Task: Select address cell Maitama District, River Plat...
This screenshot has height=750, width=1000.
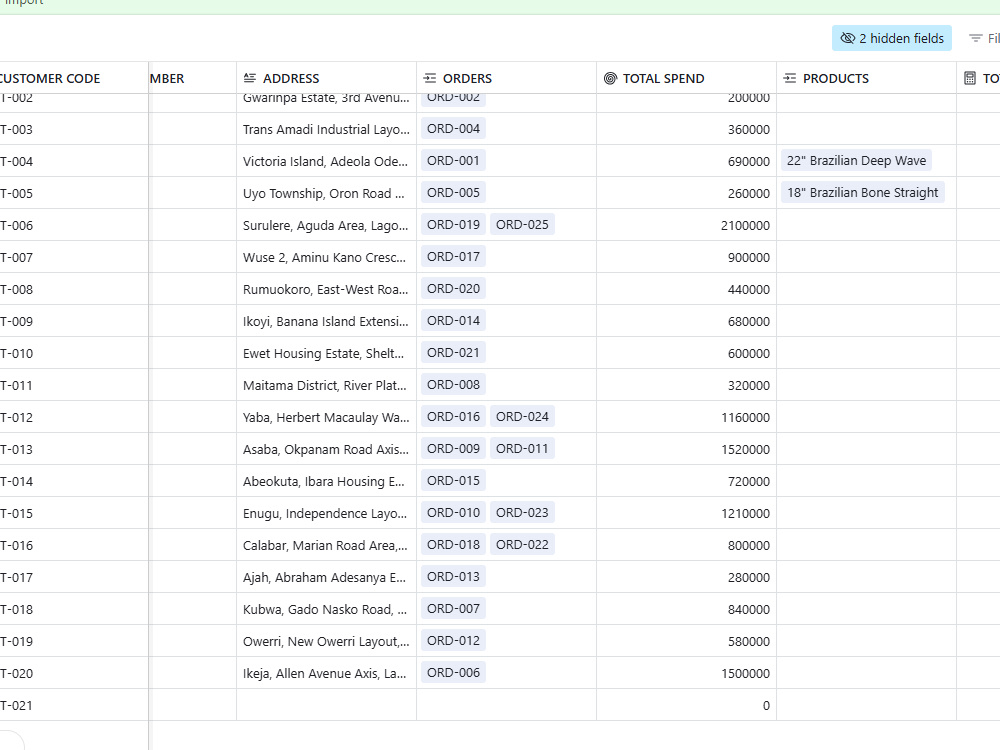Action: [327, 385]
